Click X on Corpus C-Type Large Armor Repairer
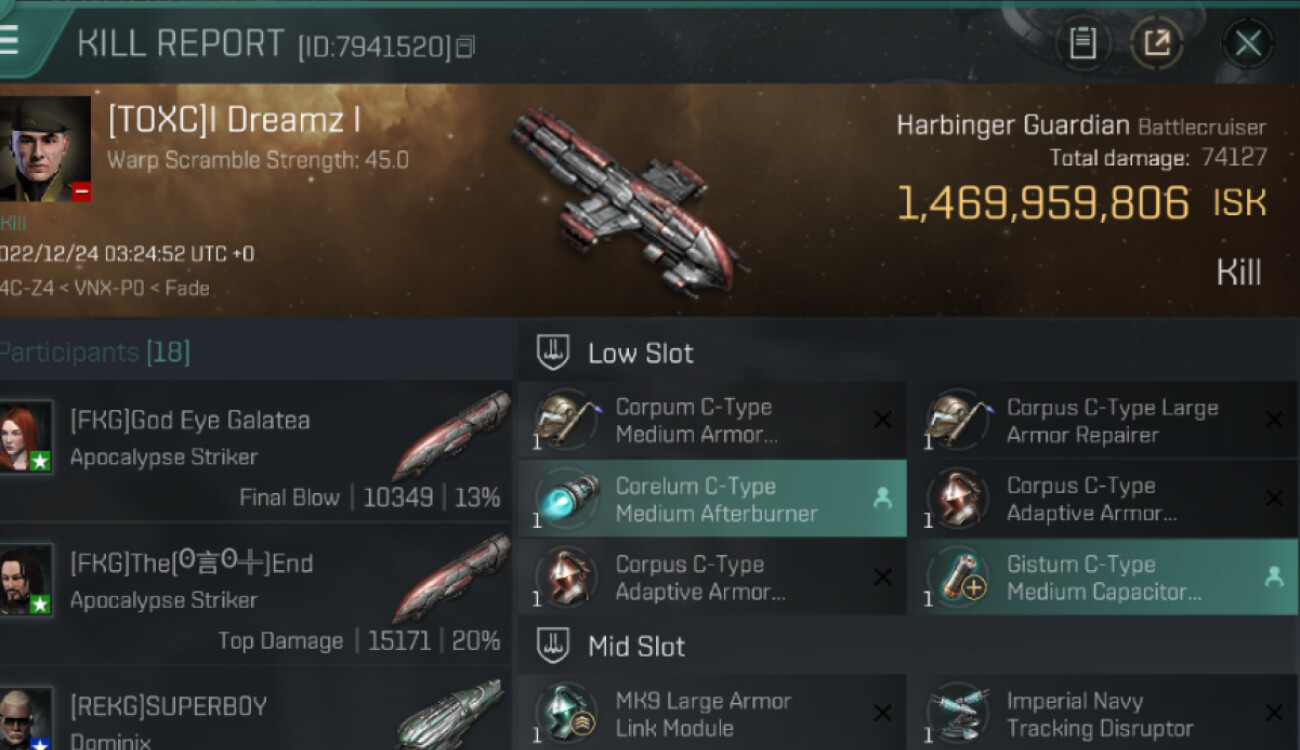The height and width of the screenshot is (750, 1300). pos(1274,420)
